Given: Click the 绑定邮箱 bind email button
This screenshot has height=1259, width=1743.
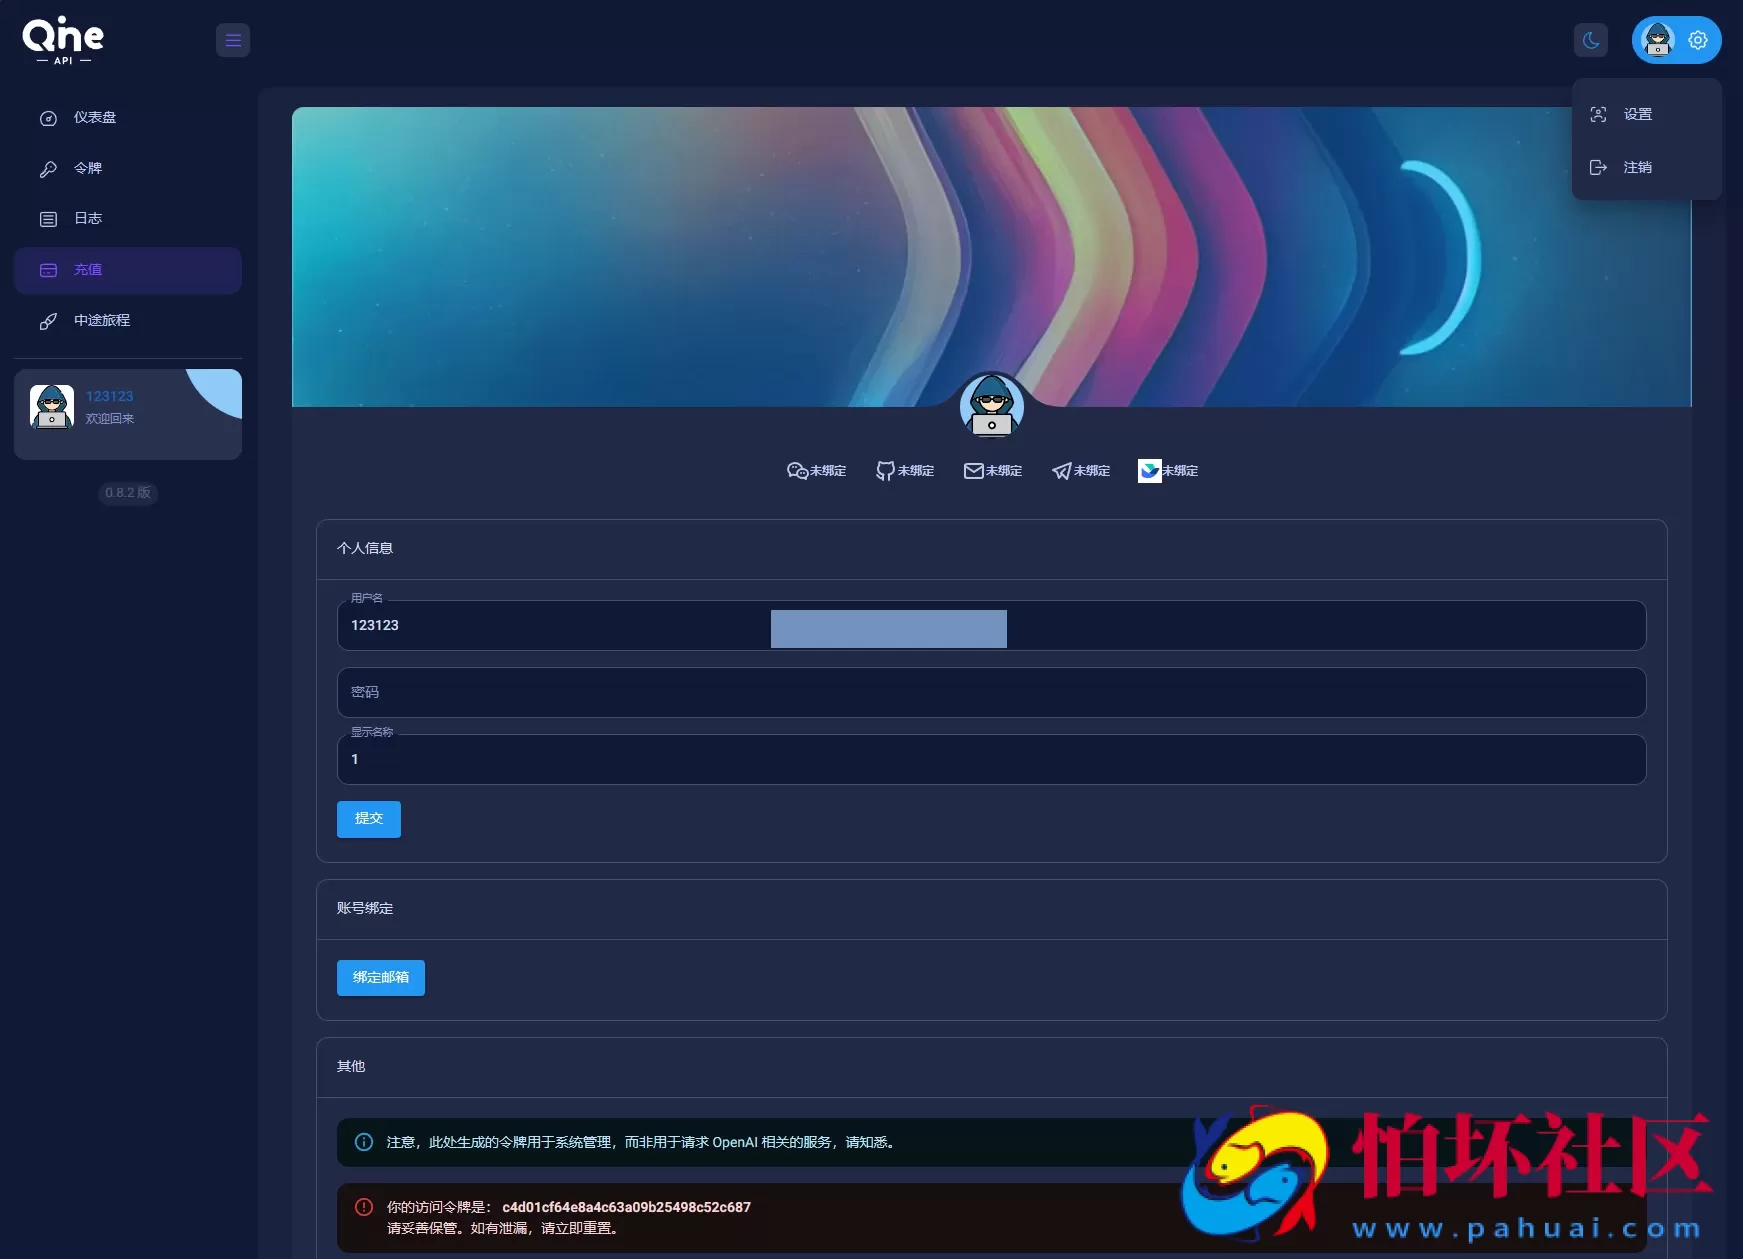Looking at the screenshot, I should 380,978.
